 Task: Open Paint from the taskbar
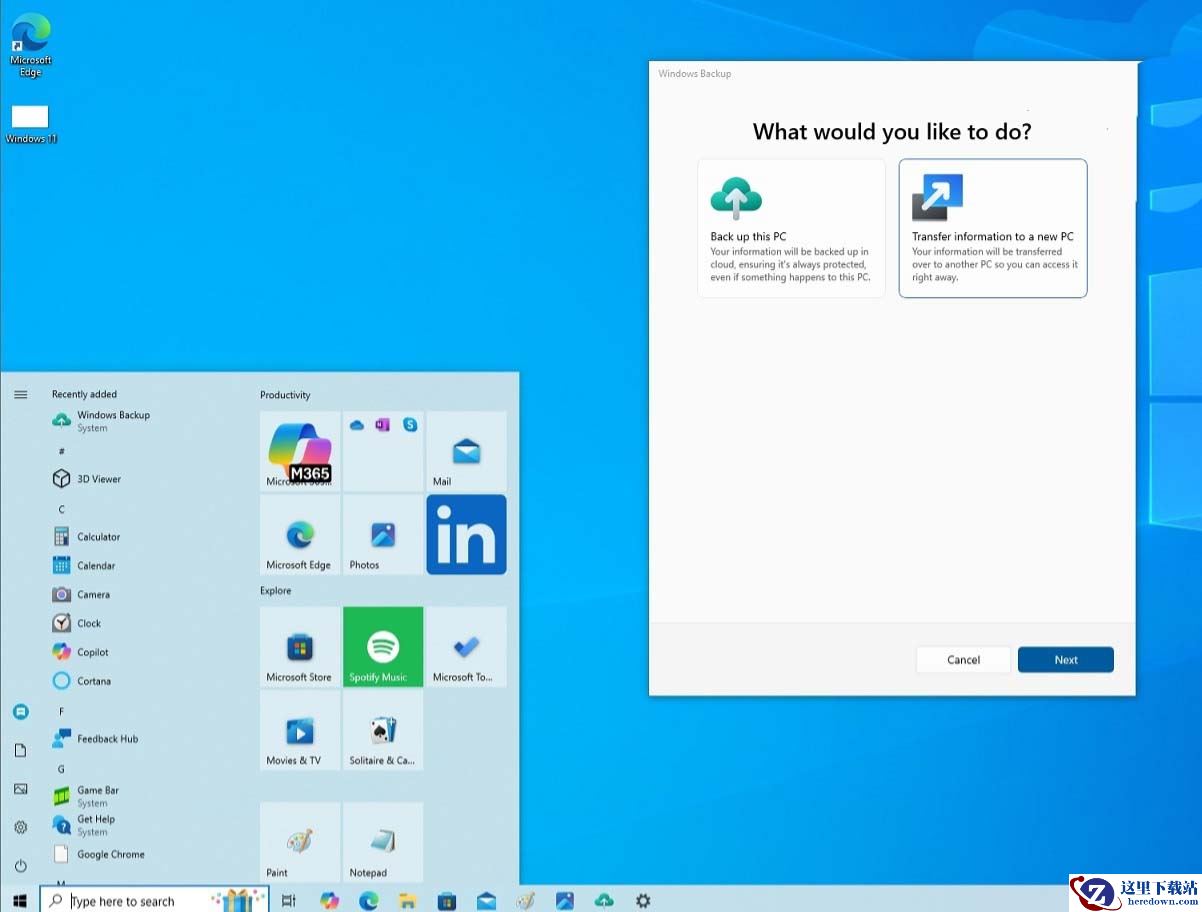pyautogui.click(x=525, y=900)
